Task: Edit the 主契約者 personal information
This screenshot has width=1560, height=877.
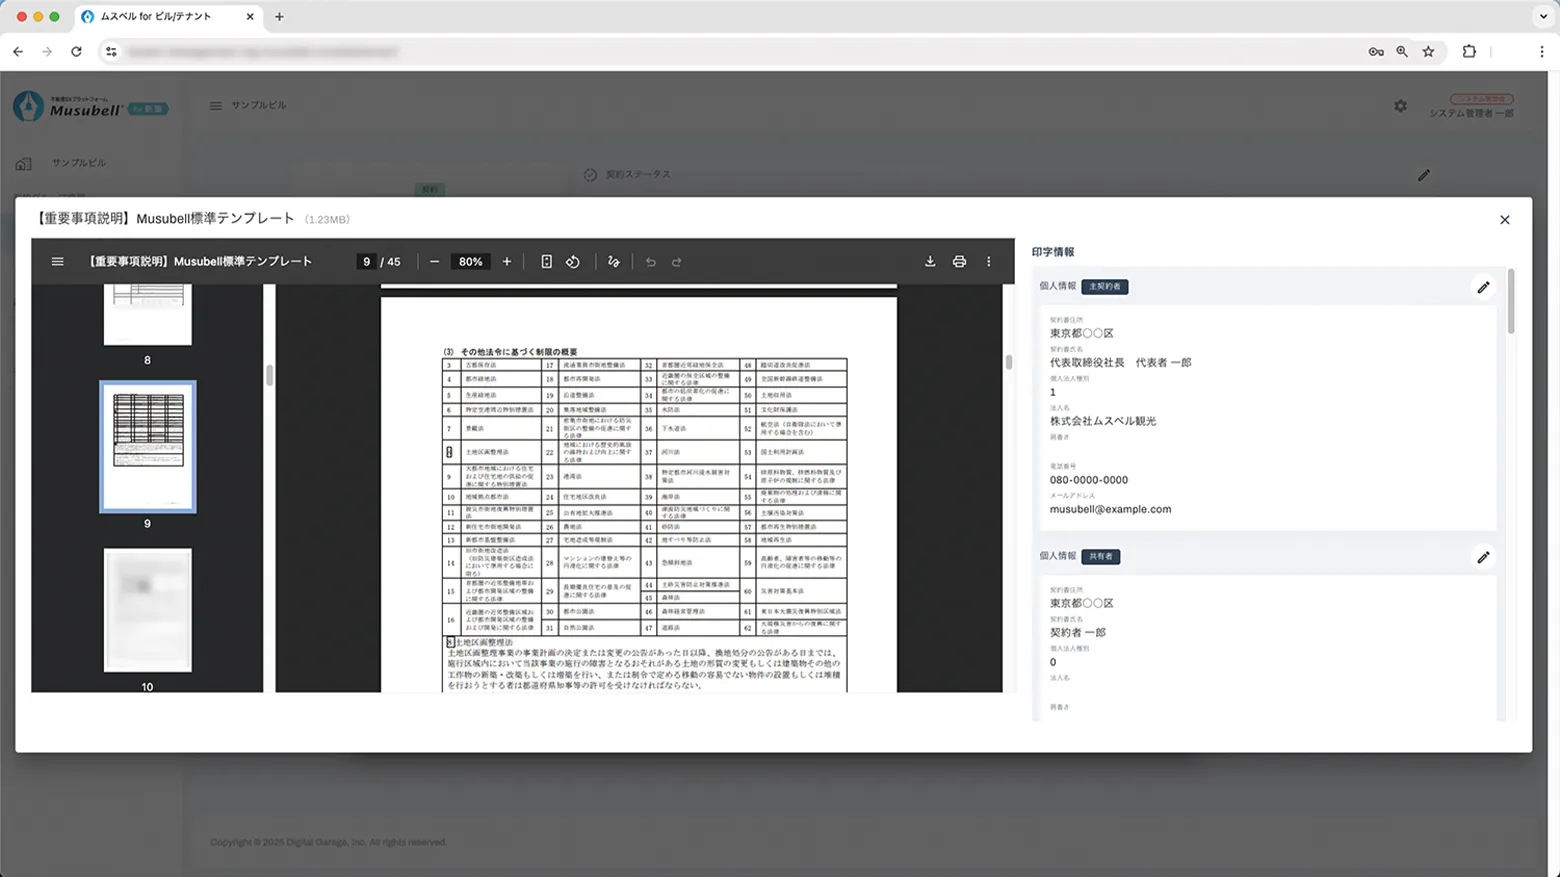Action: click(x=1483, y=288)
